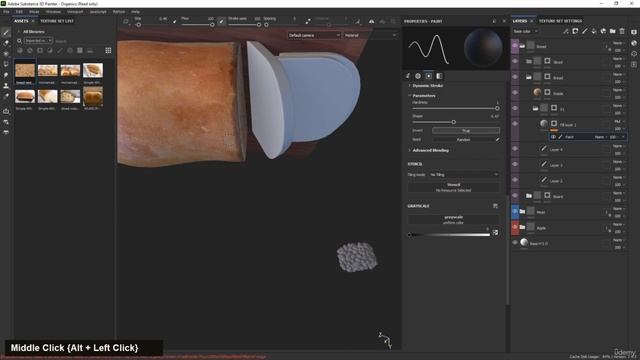Toggle symmetry icon in top toolbar

click(371, 21)
